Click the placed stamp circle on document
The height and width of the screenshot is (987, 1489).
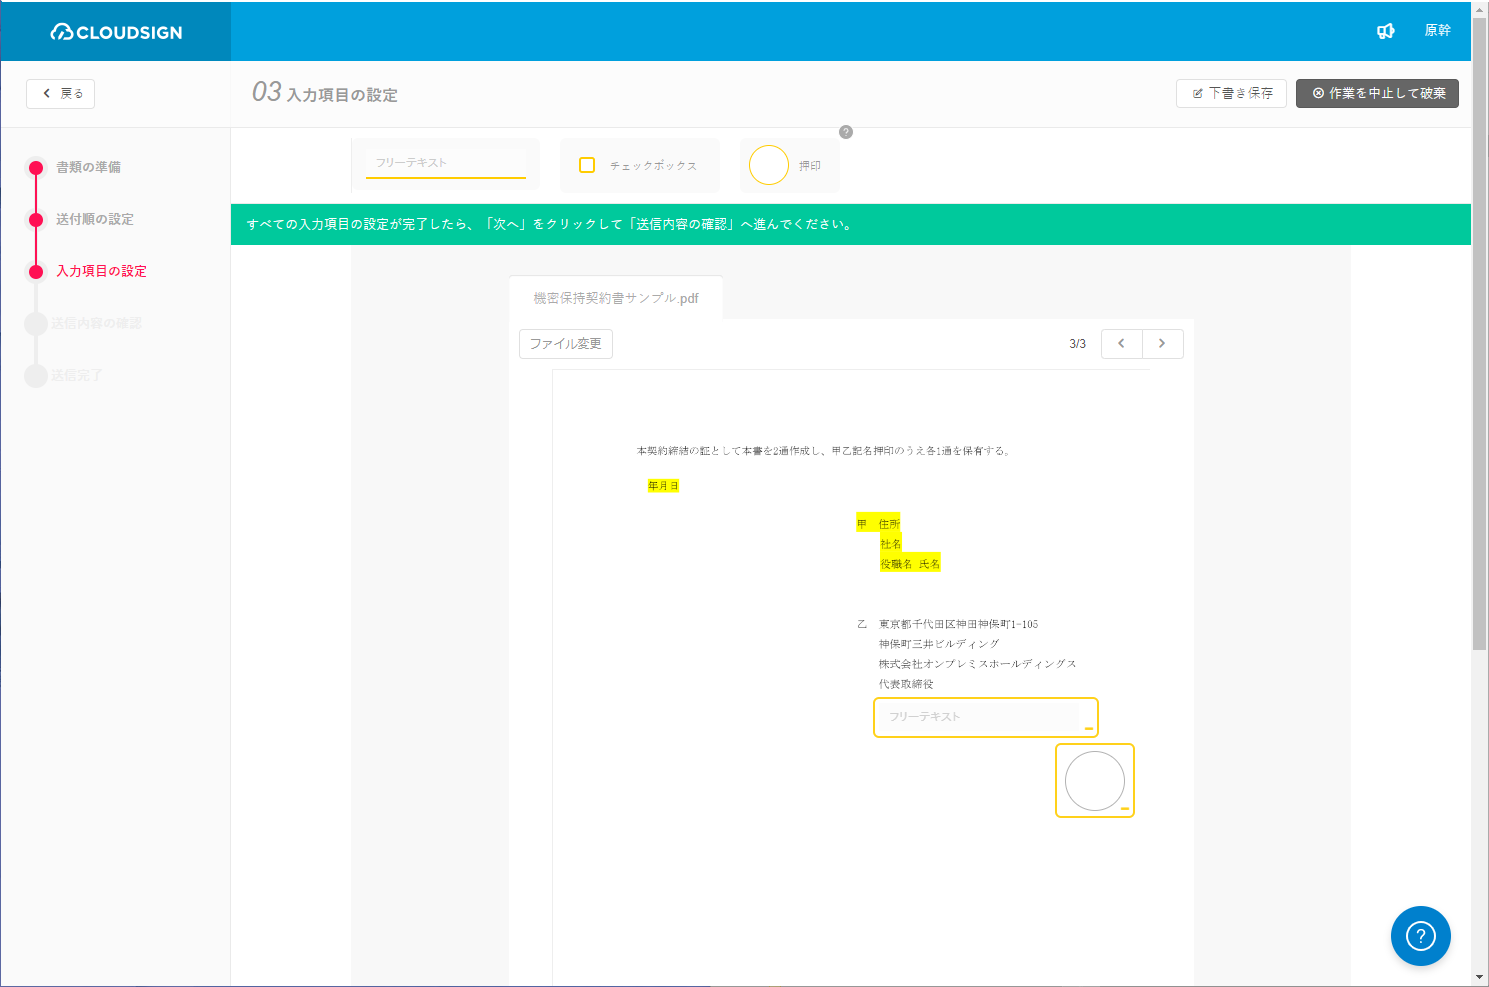(1095, 780)
